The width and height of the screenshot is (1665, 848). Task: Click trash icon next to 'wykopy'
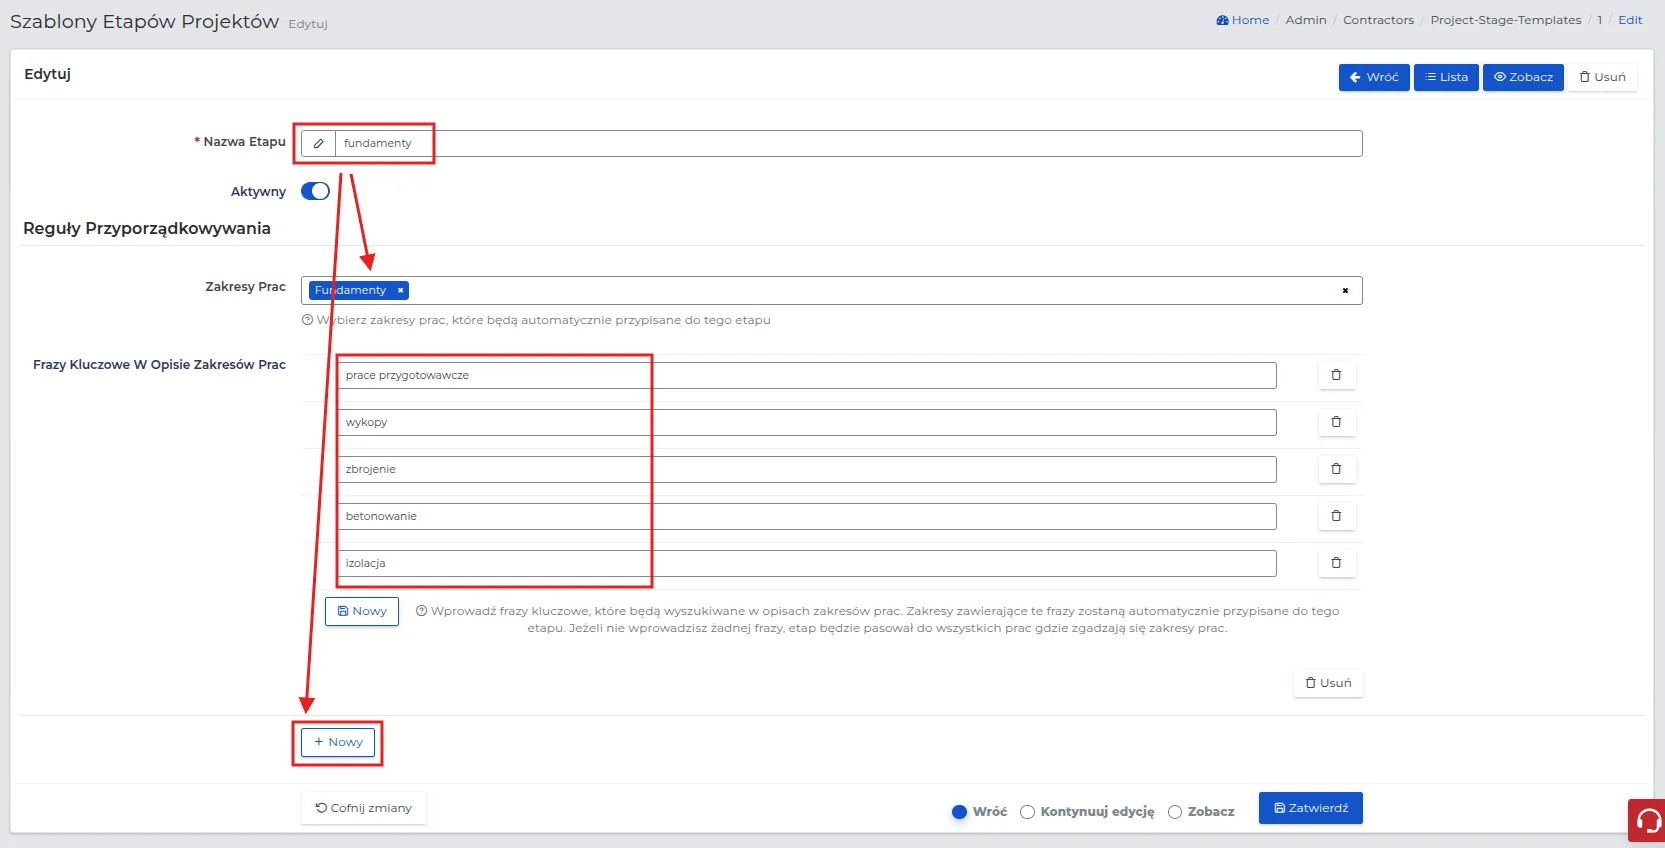1336,422
